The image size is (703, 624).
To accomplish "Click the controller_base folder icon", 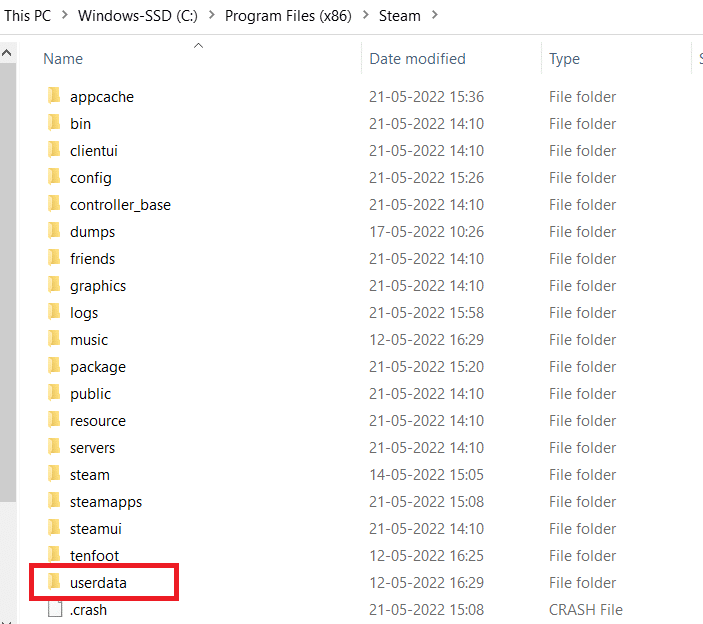I will pyautogui.click(x=54, y=204).
